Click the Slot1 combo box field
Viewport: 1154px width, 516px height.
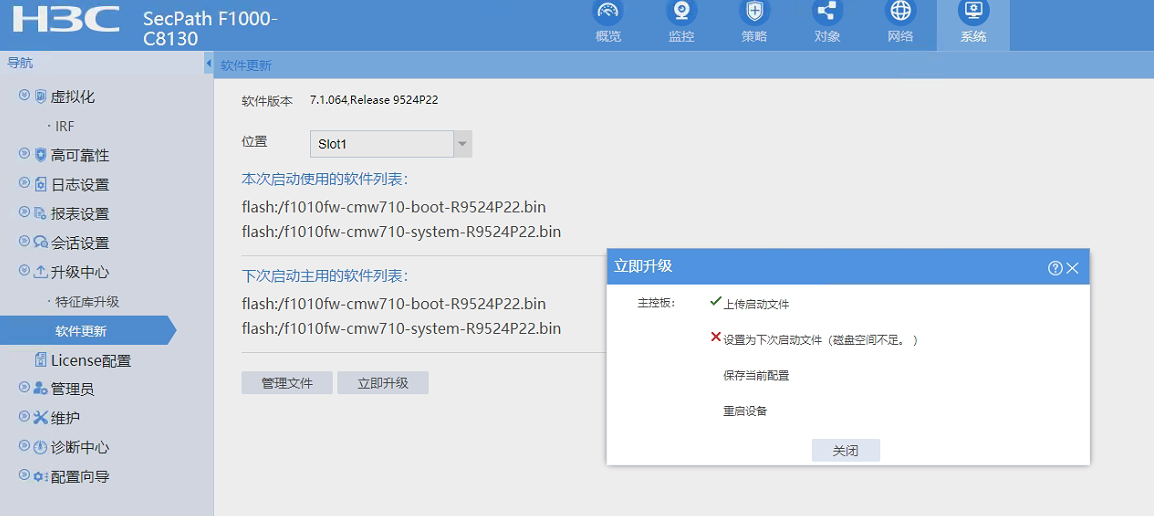click(x=391, y=144)
